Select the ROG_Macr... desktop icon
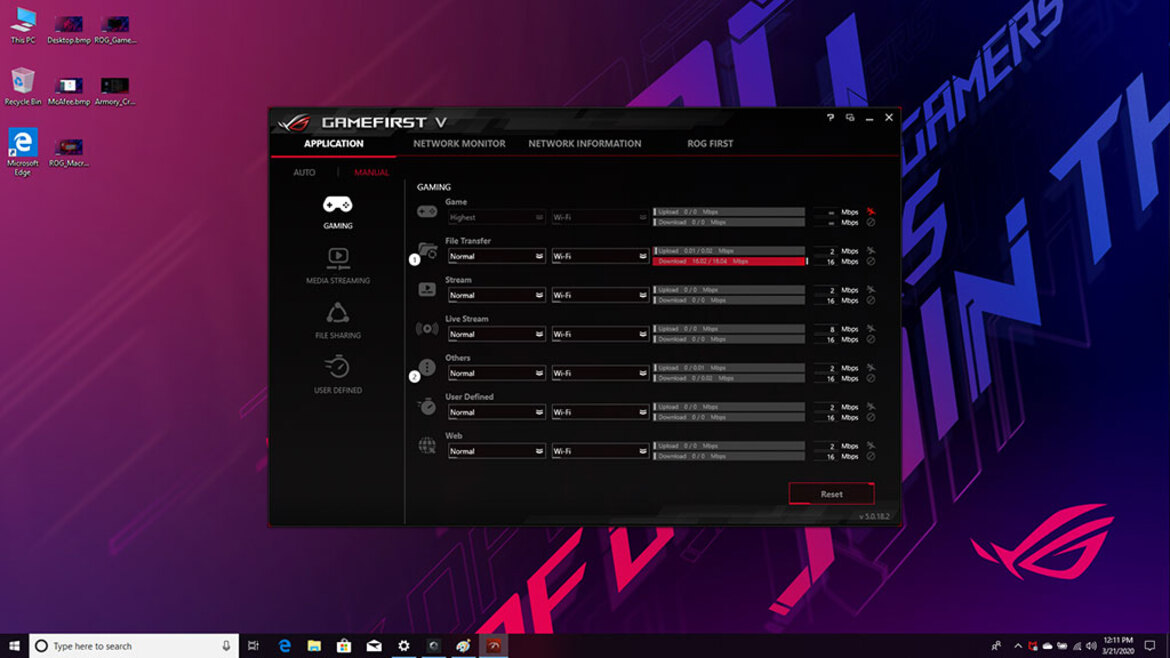 point(69,152)
